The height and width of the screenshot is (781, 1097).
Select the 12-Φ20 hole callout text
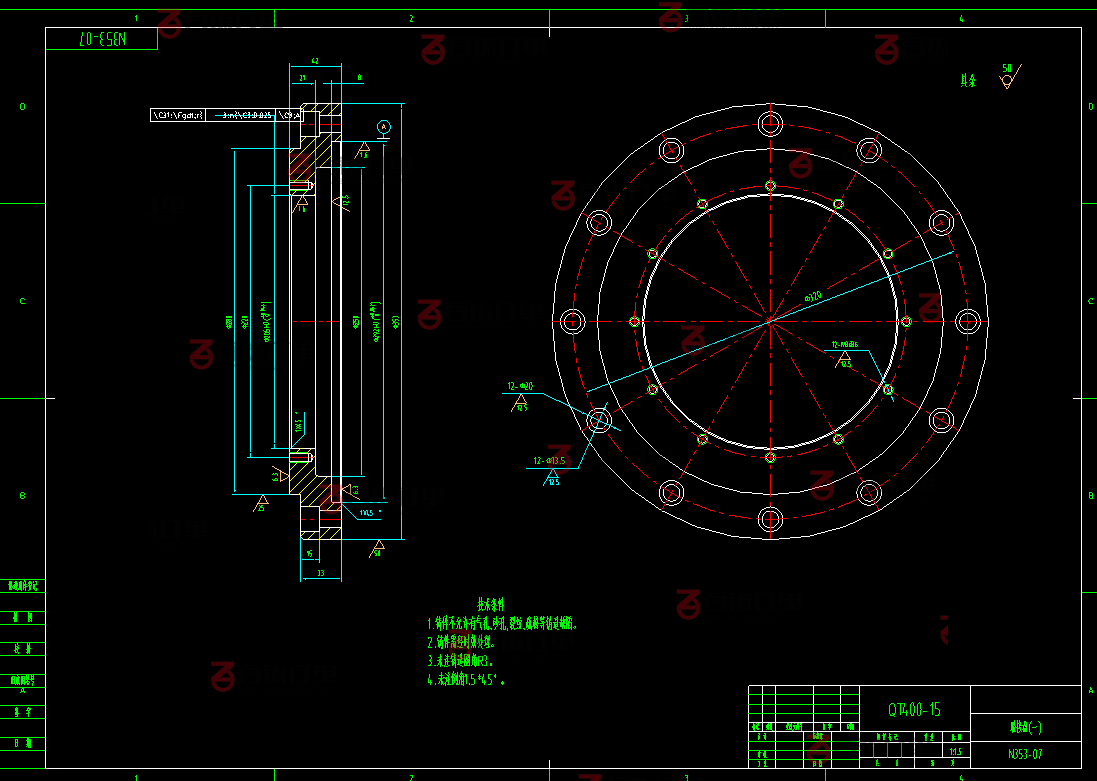[x=521, y=386]
